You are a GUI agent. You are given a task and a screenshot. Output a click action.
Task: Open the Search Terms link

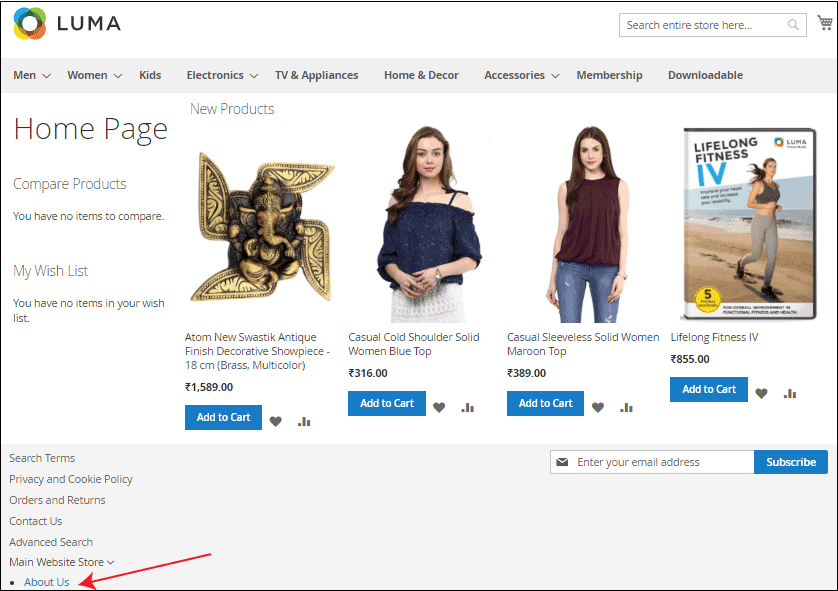click(x=42, y=458)
